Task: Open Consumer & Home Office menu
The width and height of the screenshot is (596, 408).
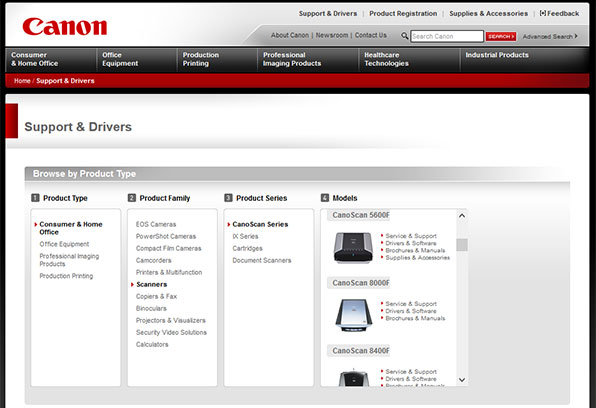Action: [35, 59]
